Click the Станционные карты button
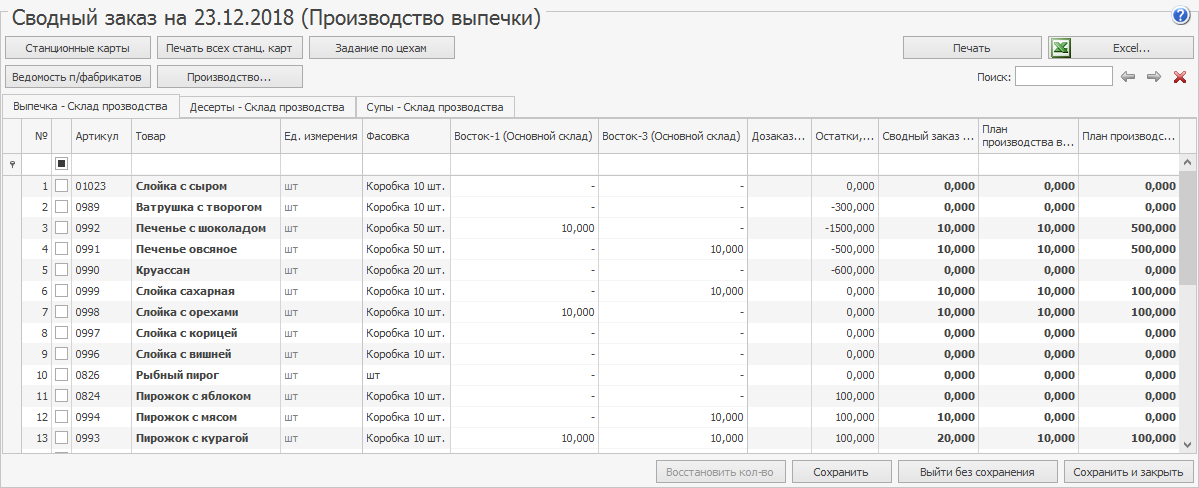The image size is (1199, 488). [78, 48]
